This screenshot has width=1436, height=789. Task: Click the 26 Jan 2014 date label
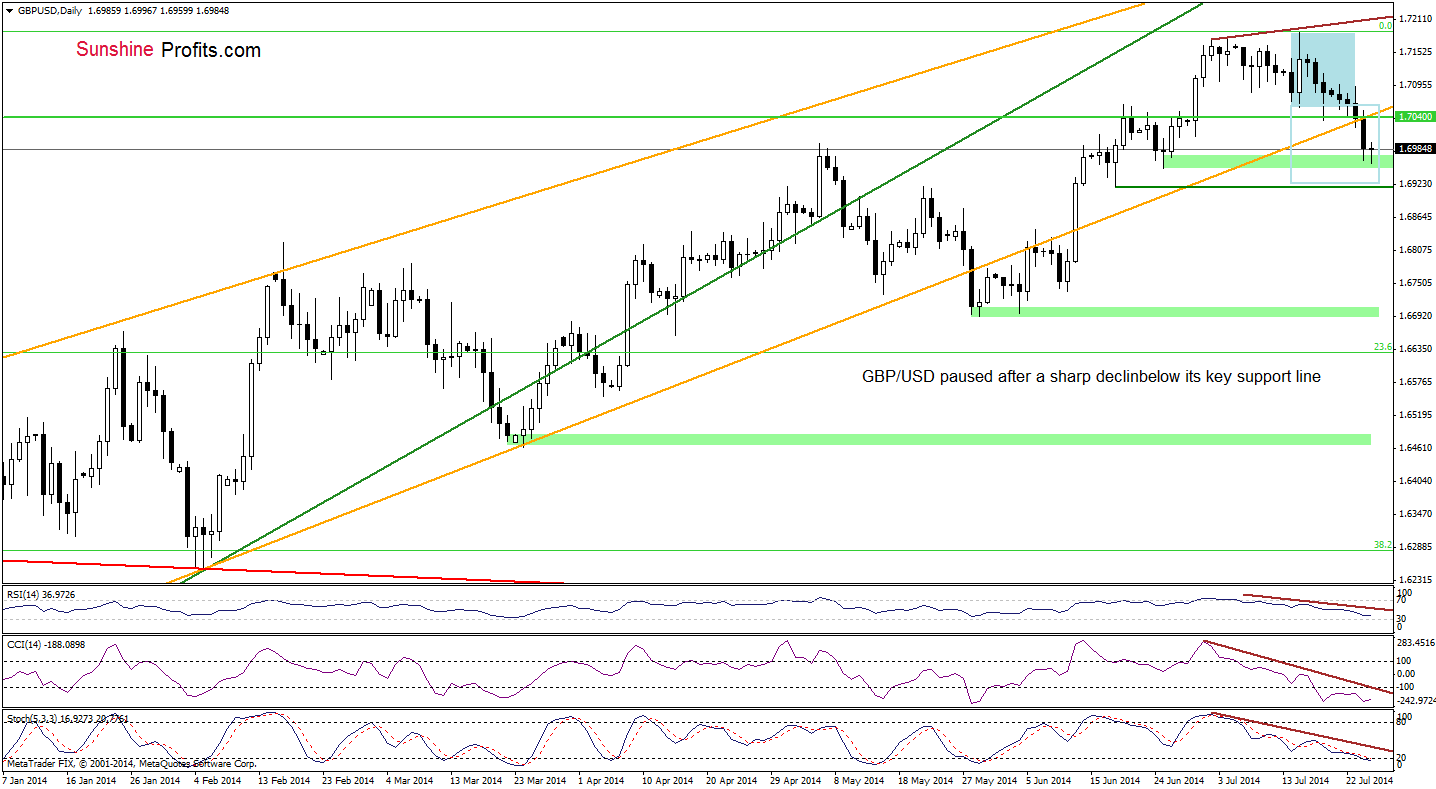click(156, 779)
